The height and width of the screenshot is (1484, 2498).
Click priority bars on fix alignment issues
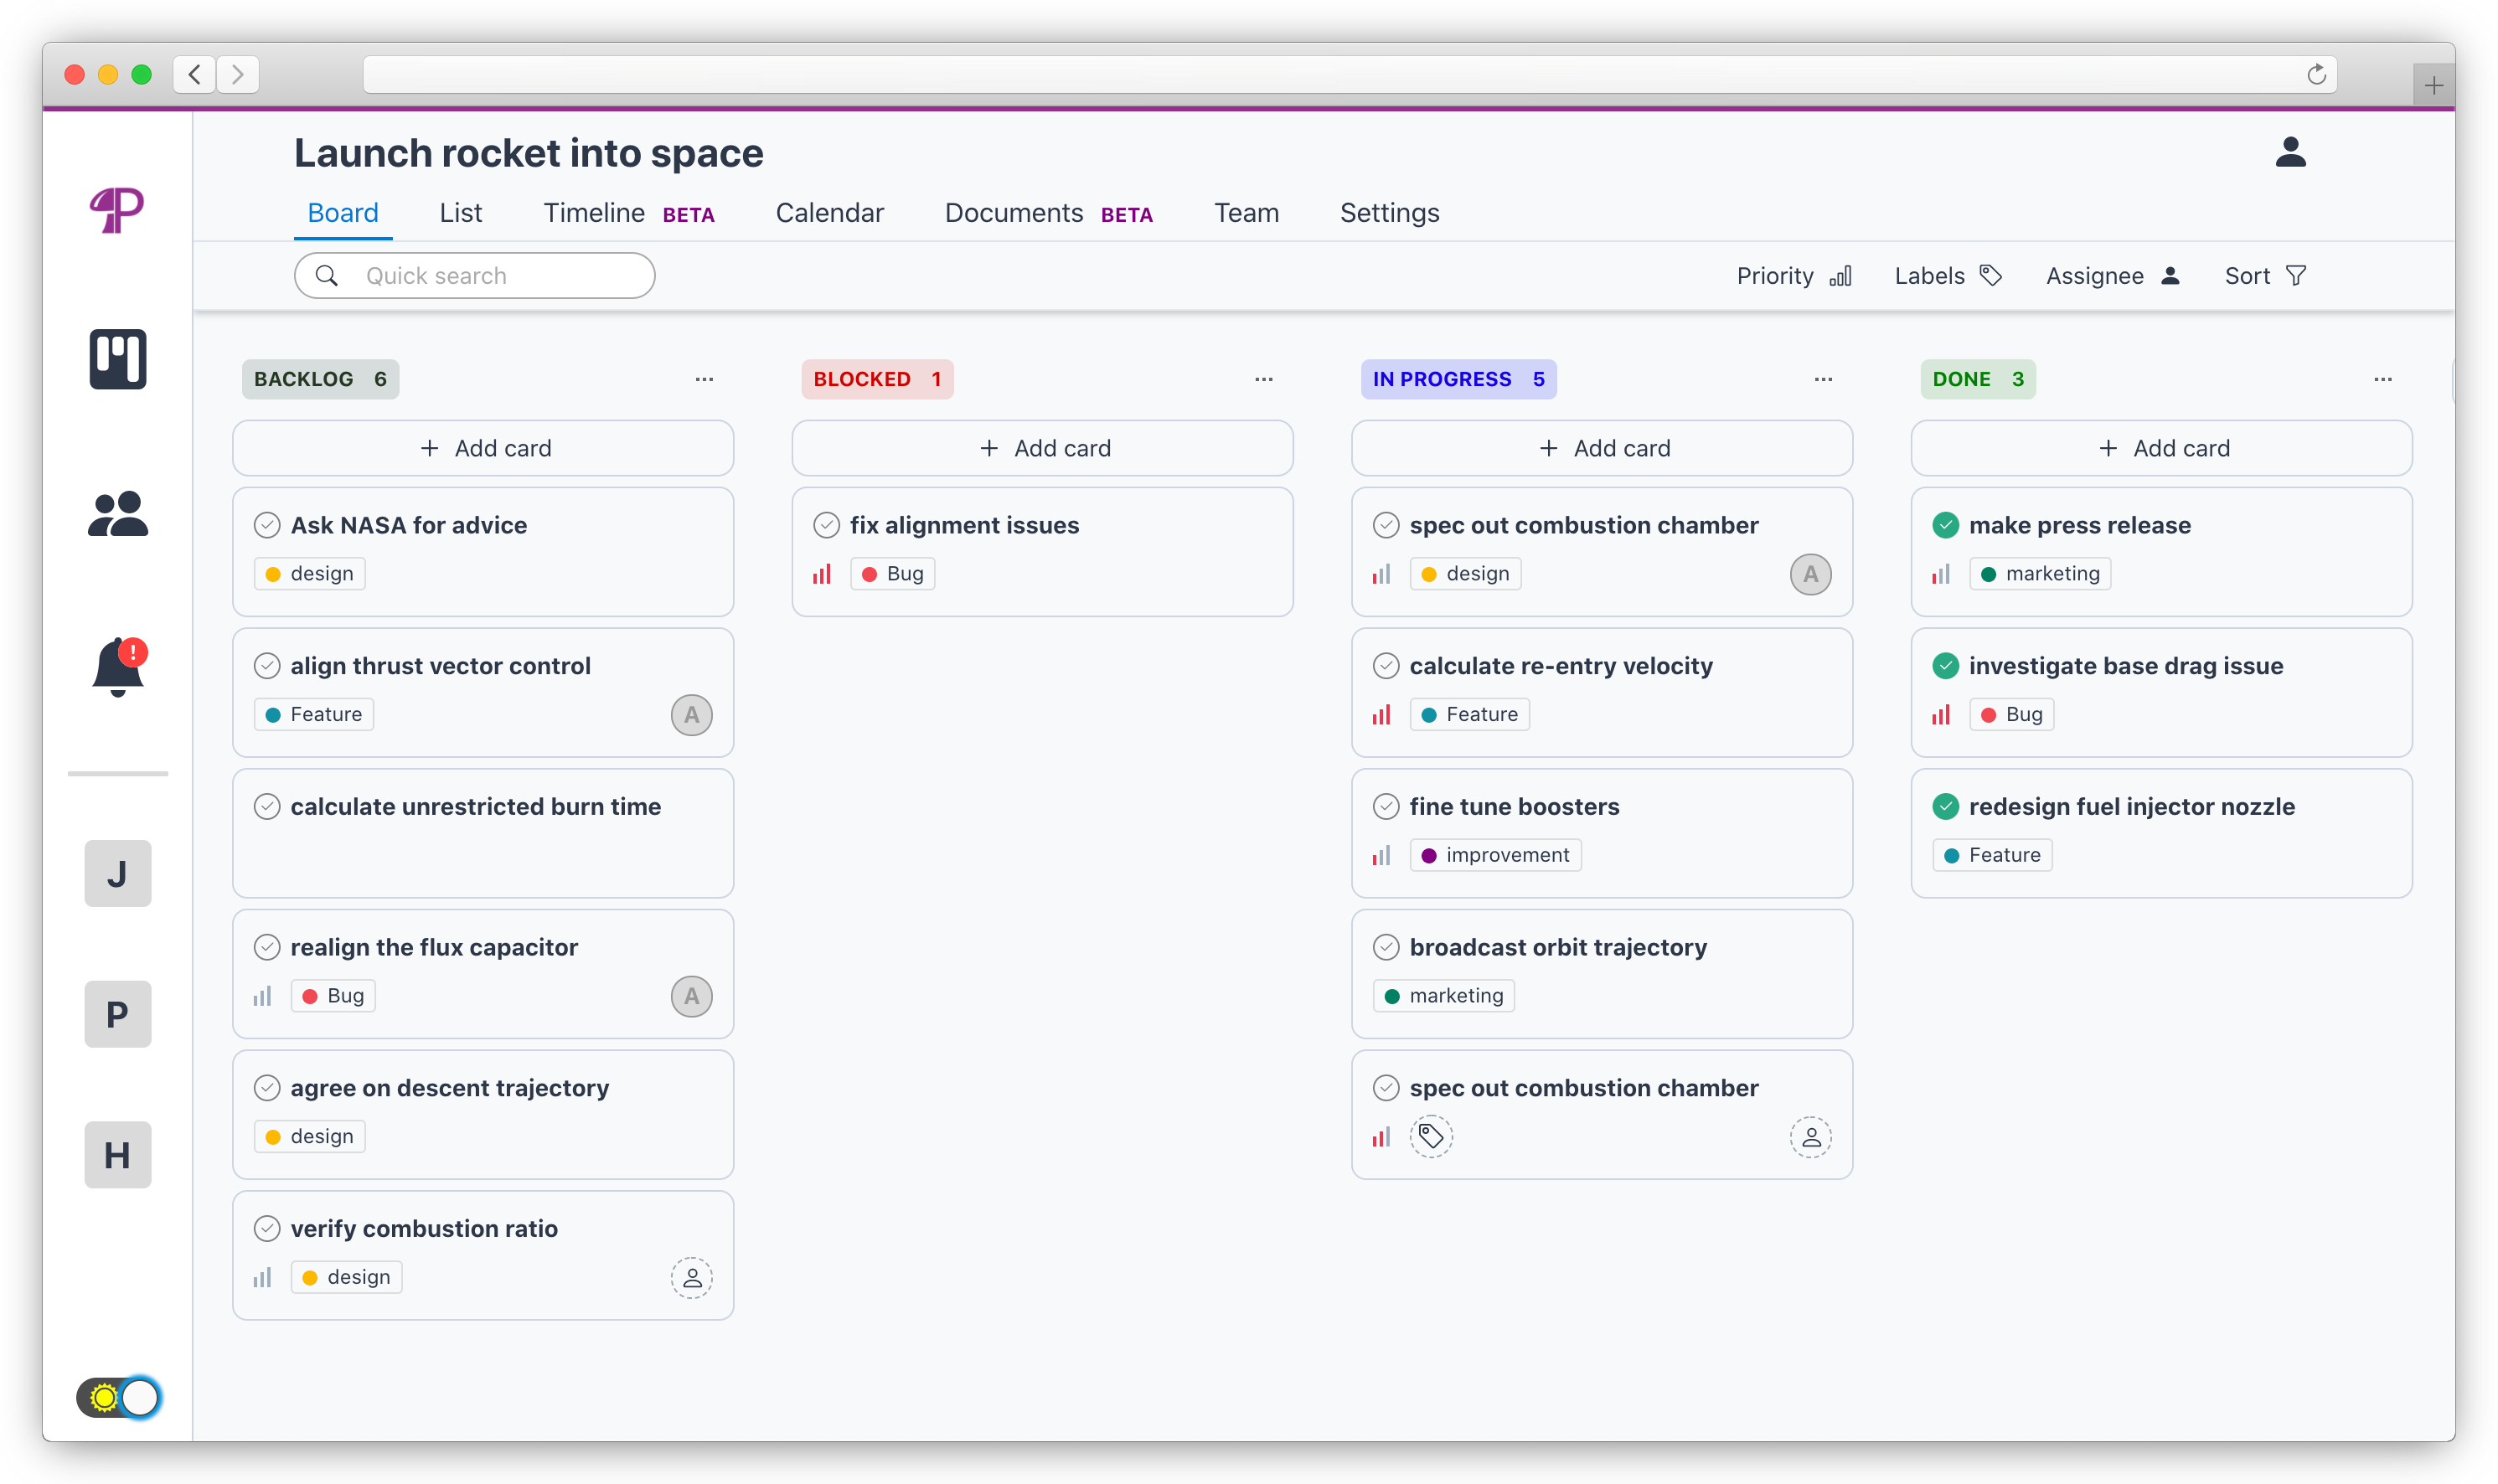click(822, 574)
